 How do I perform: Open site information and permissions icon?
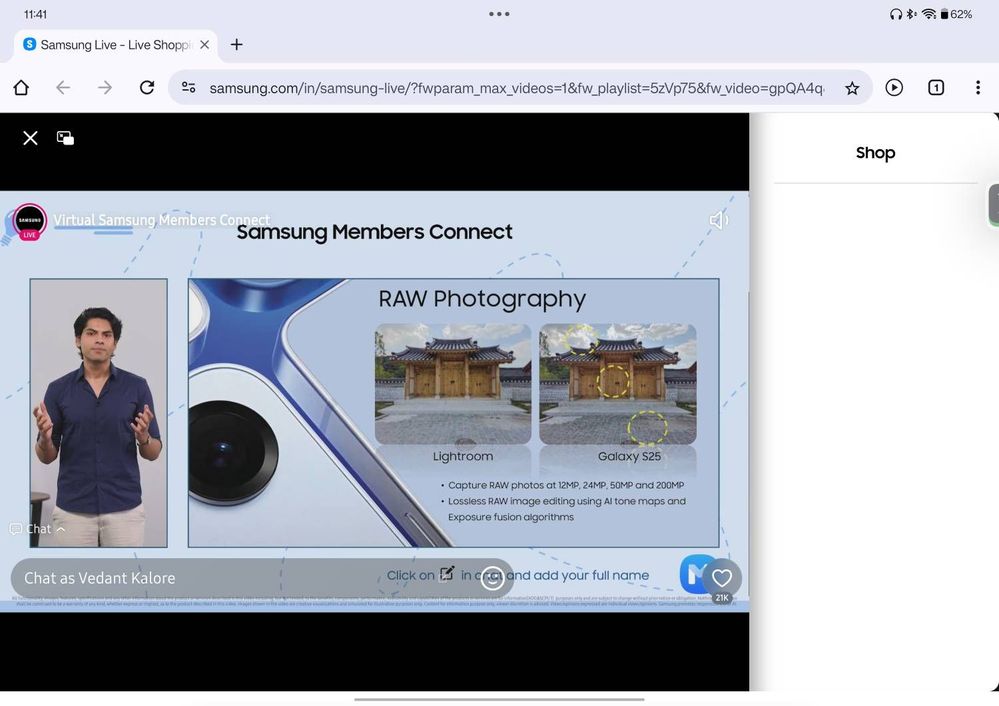[x=189, y=87]
